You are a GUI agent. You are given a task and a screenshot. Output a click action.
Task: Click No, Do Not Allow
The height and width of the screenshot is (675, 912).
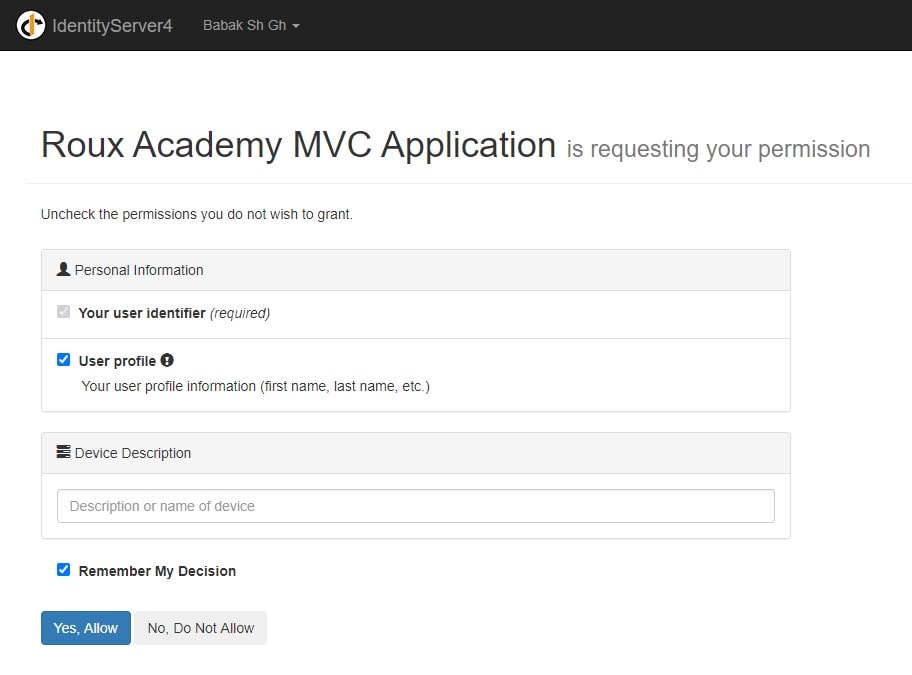tap(200, 628)
